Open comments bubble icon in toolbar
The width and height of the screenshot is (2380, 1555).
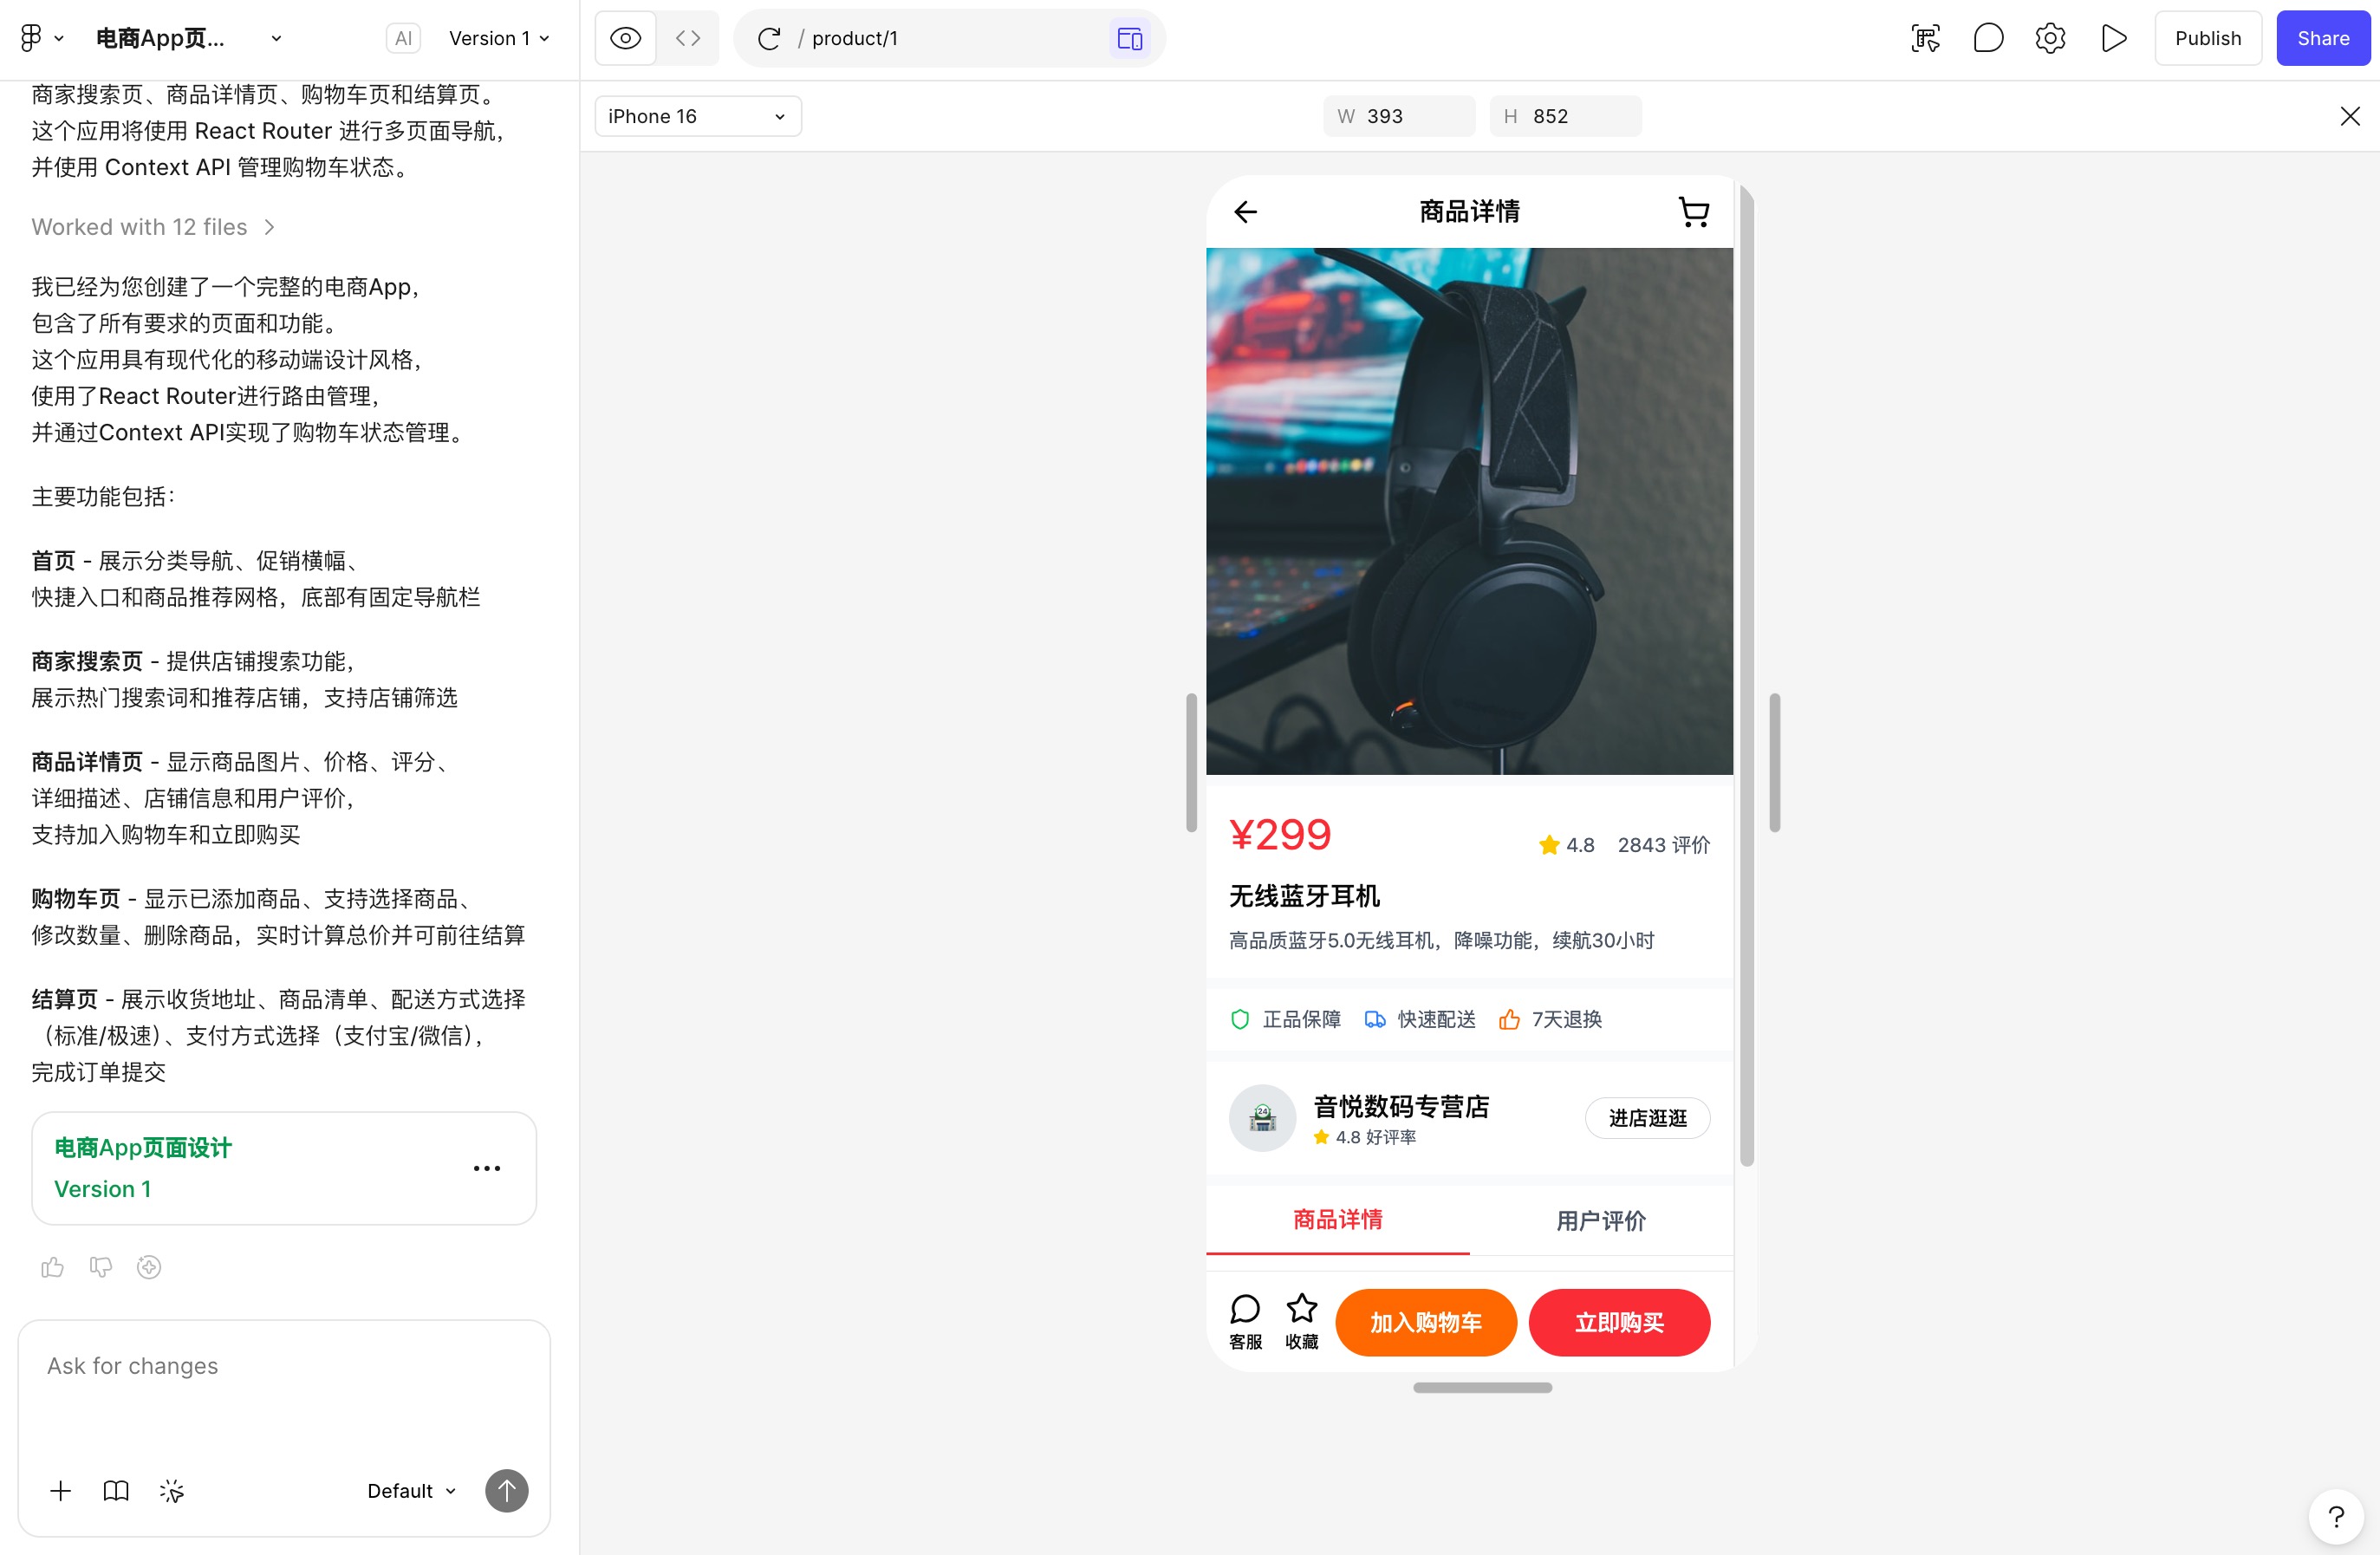pyautogui.click(x=1988, y=38)
